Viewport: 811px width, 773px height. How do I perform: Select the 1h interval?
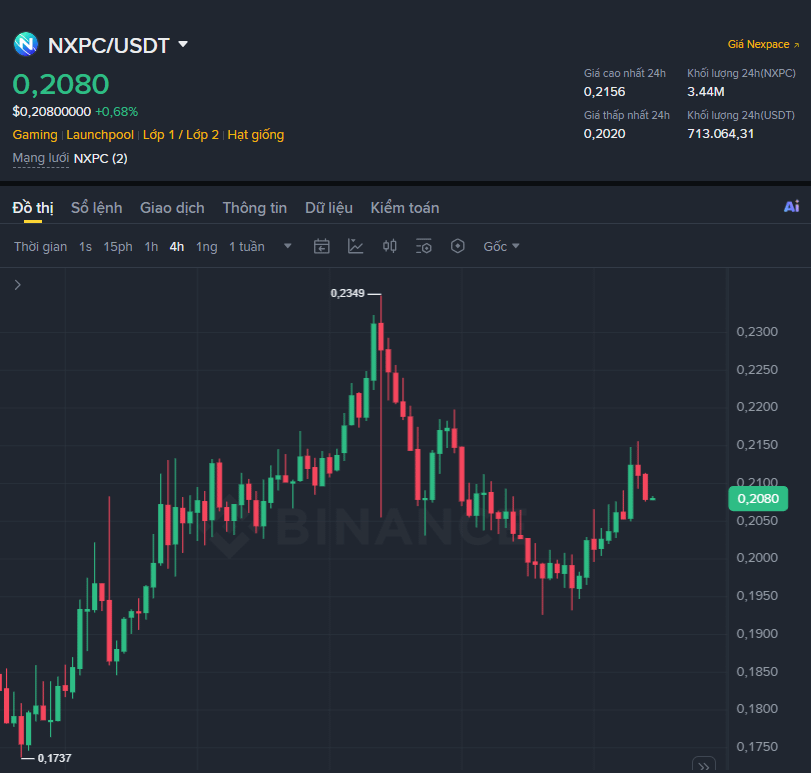tap(151, 247)
